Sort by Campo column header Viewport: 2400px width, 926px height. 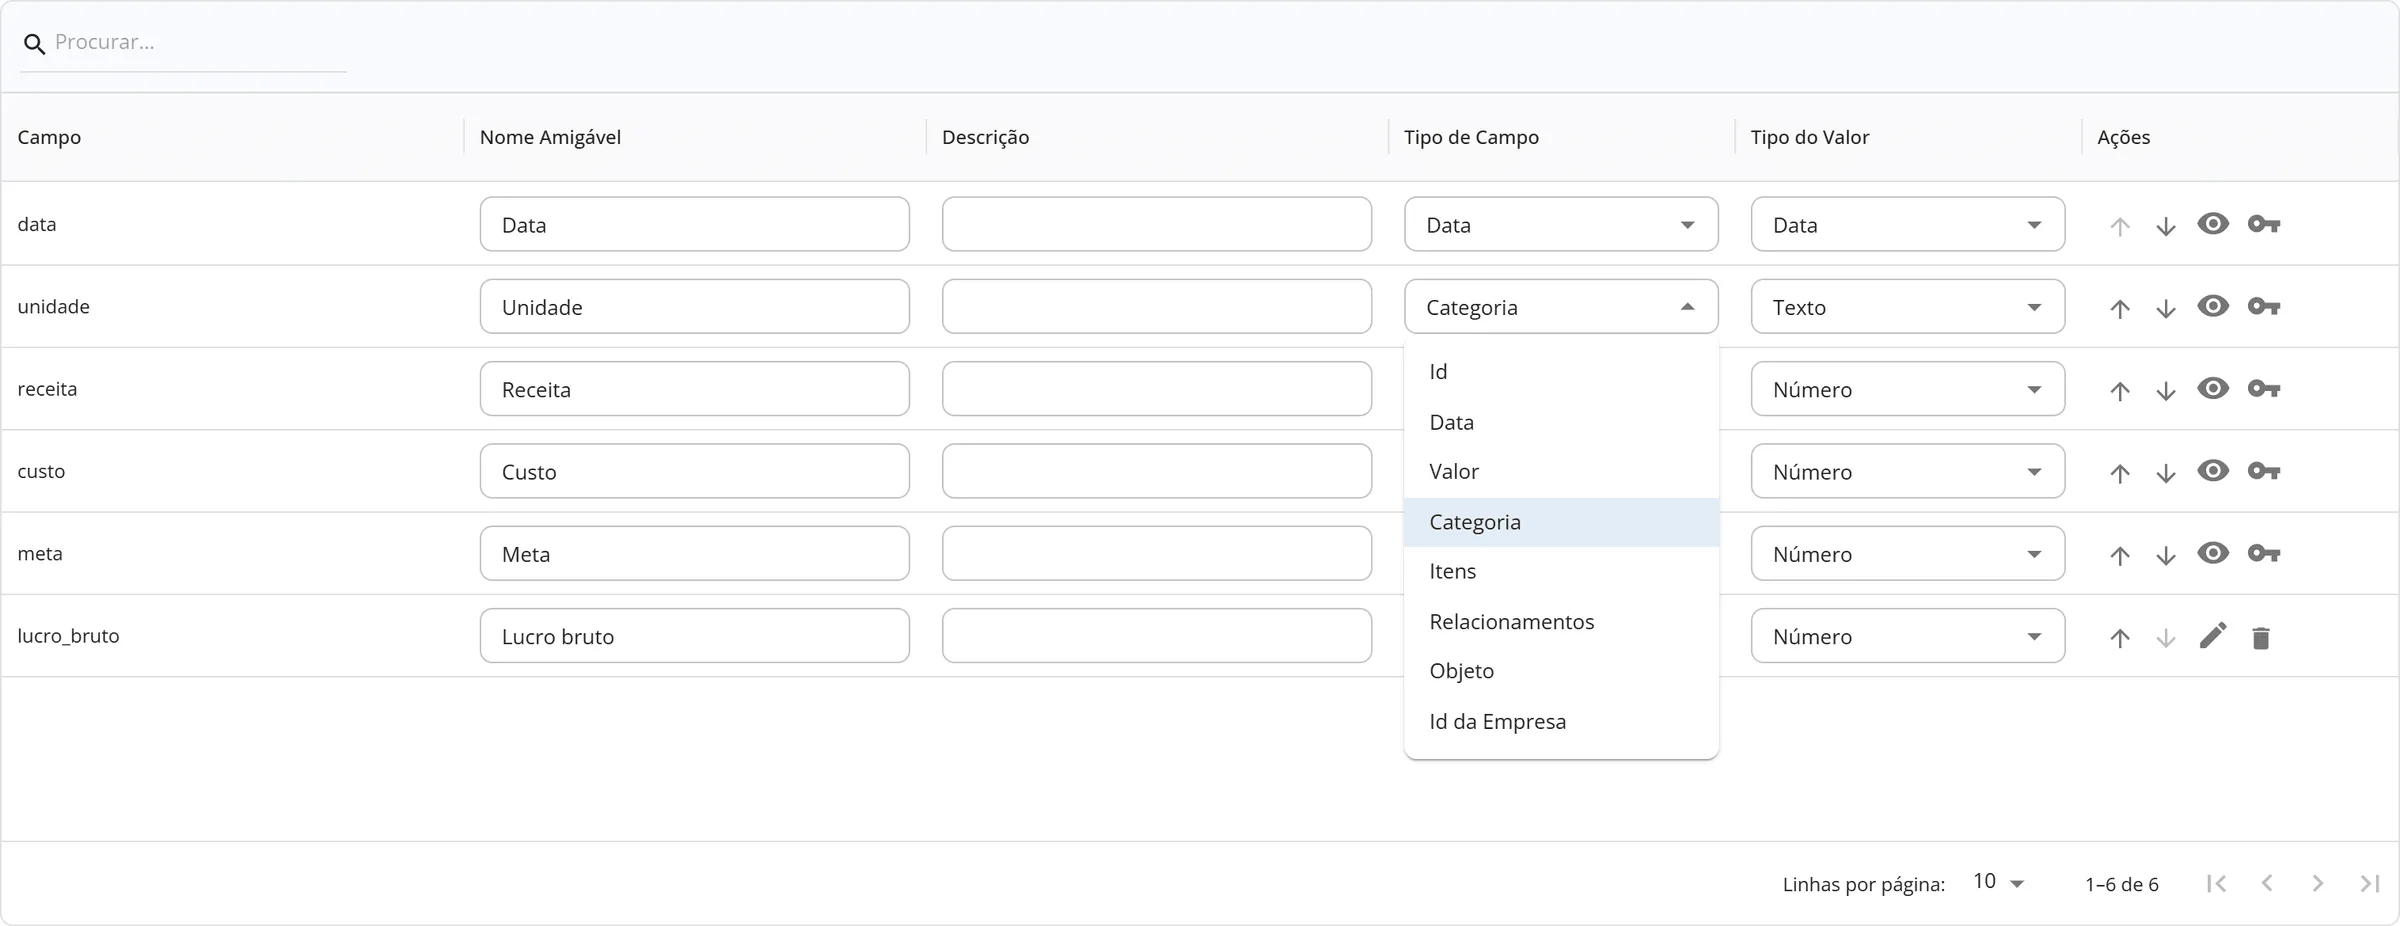49,137
